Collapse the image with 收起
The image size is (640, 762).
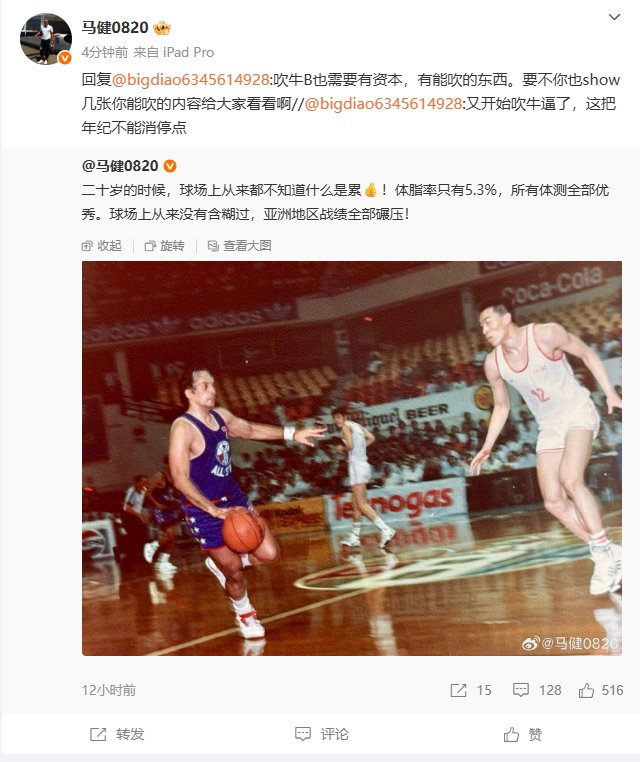(102, 246)
